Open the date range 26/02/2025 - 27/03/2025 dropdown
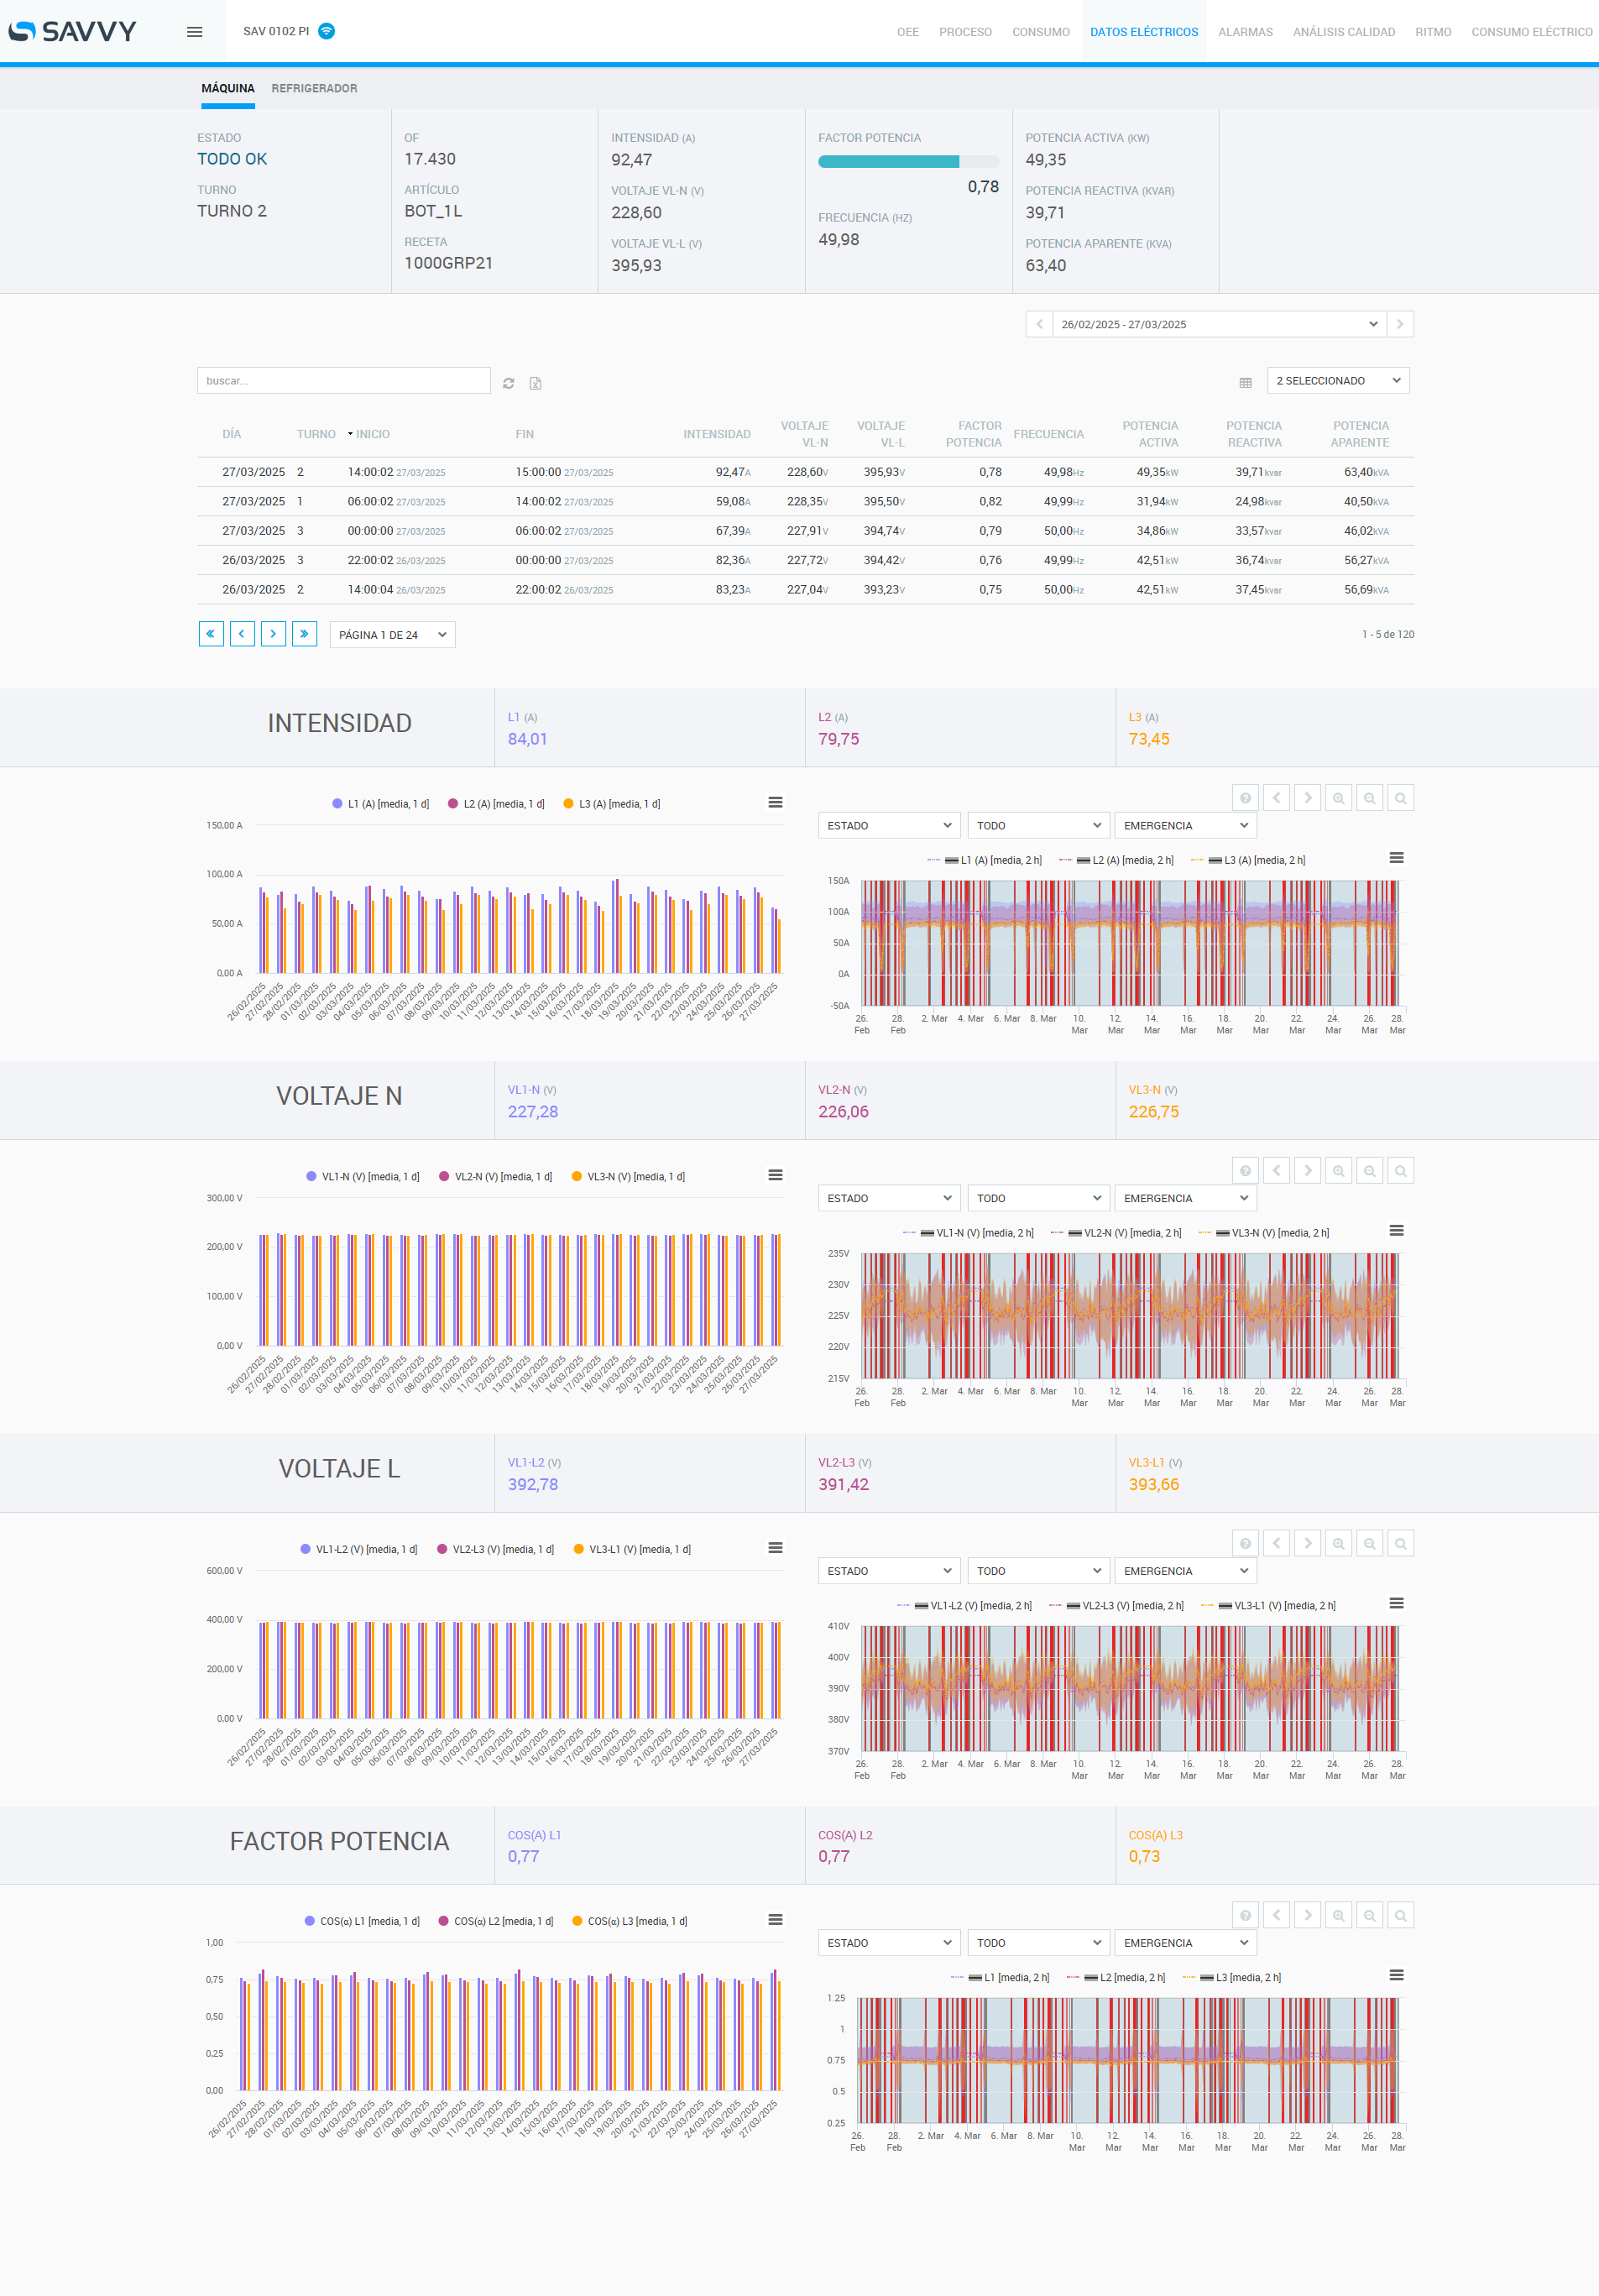The width and height of the screenshot is (1599, 2296). click(1218, 324)
